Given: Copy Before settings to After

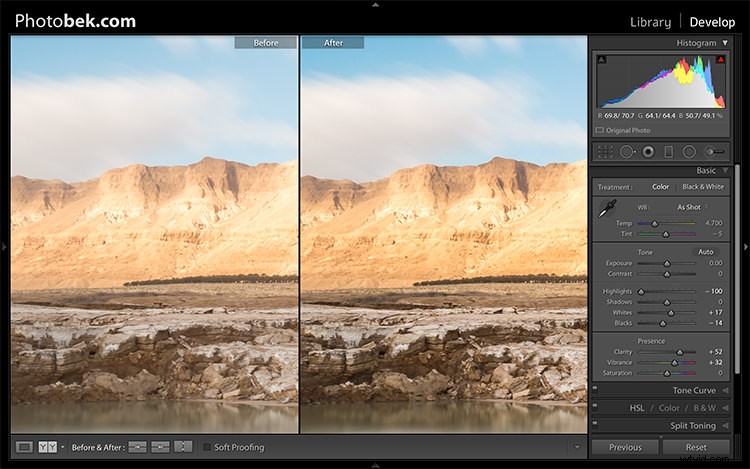Looking at the screenshot, I should (x=137, y=447).
